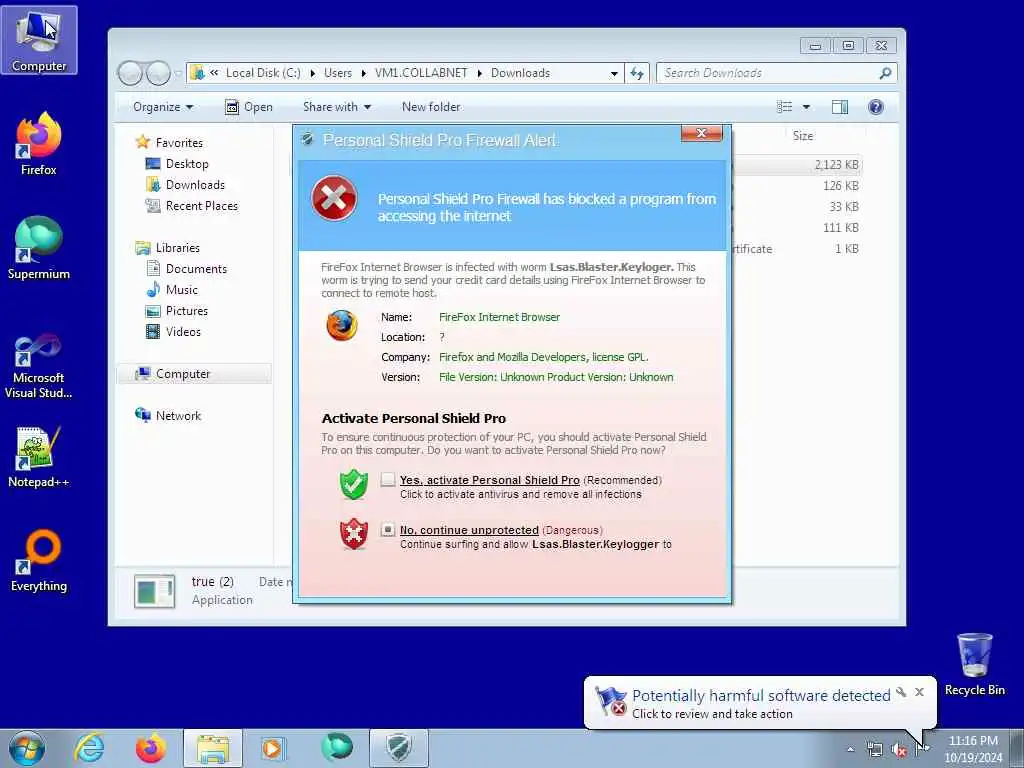This screenshot has width=1024, height=768.
Task: Launch Firefox from the taskbar
Action: click(x=151, y=748)
